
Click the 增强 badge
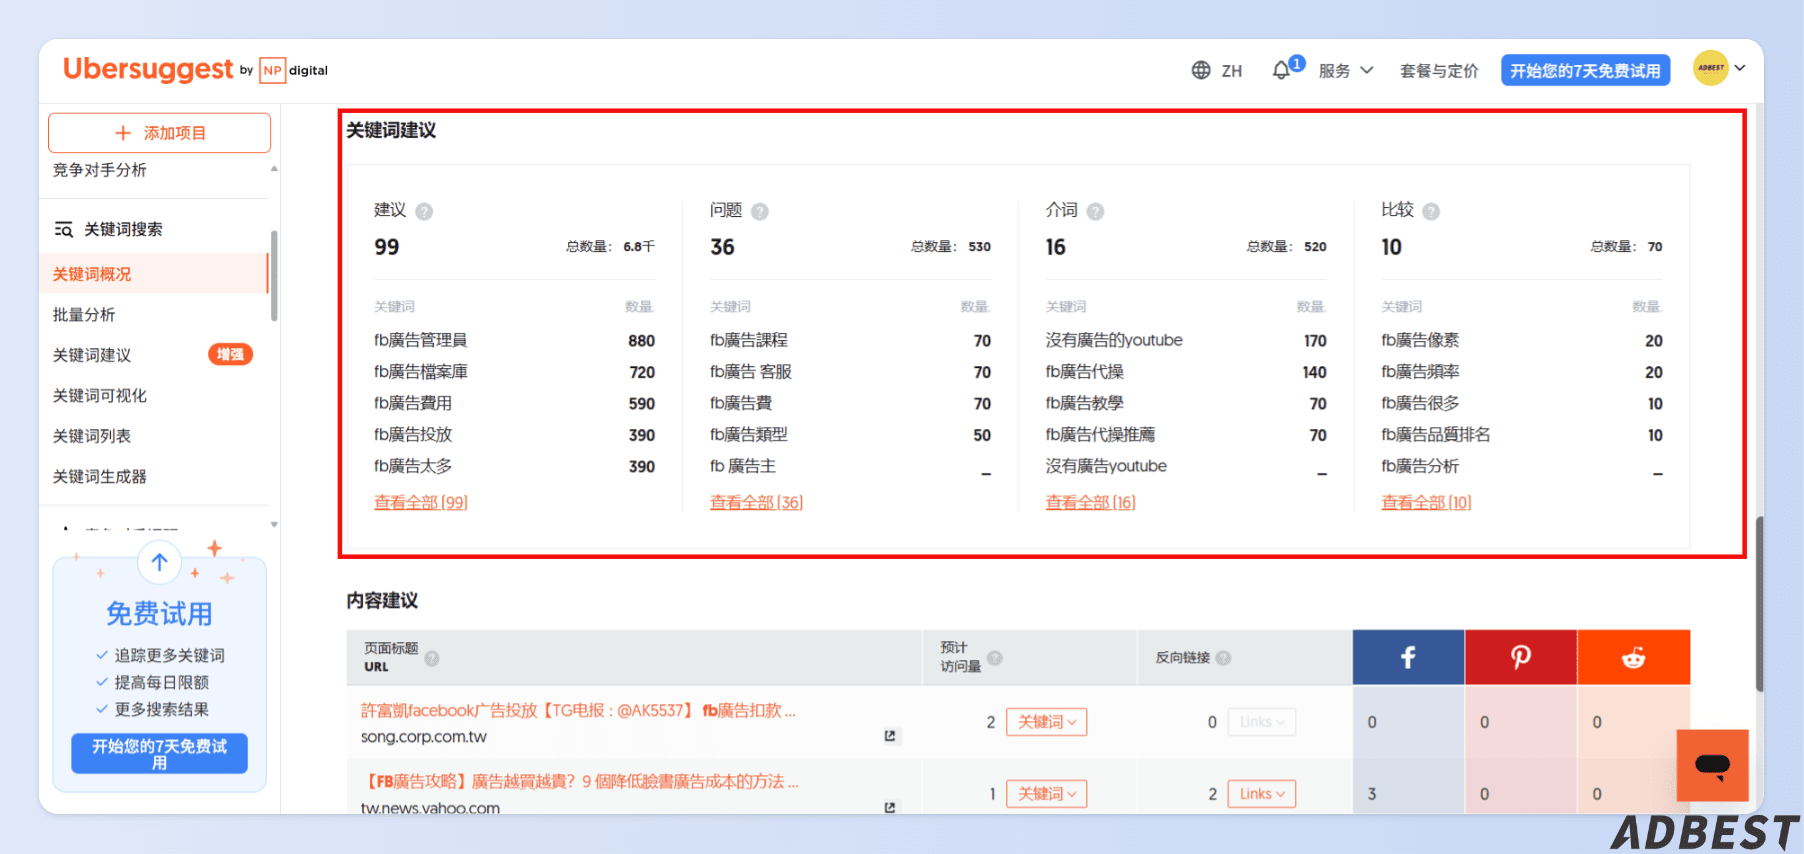point(230,354)
